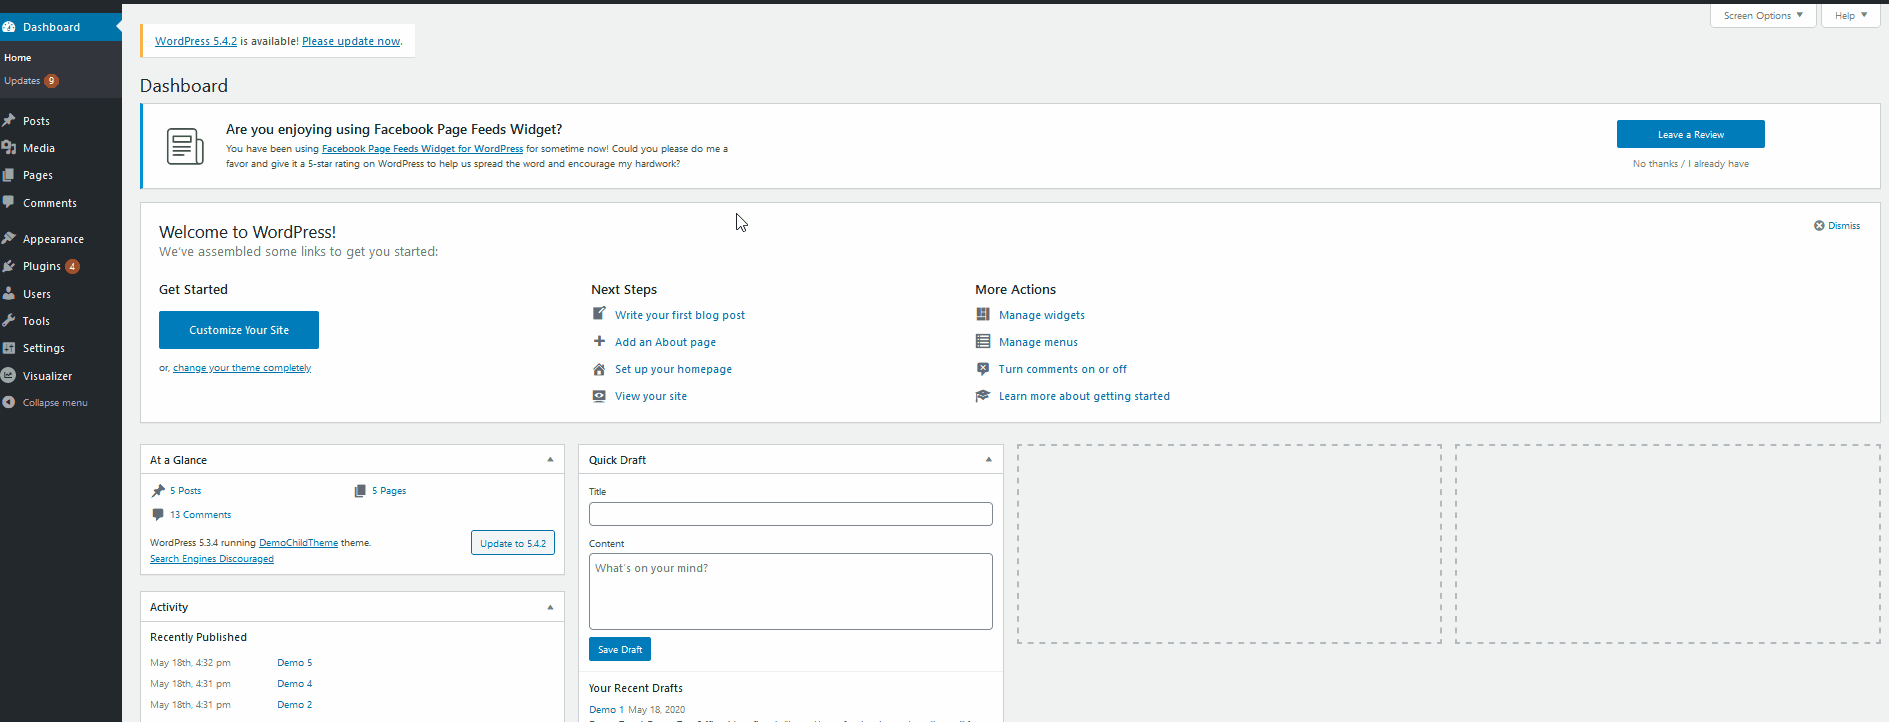Click the Turn comments on or off icon
The height and width of the screenshot is (722, 1889).
983,368
